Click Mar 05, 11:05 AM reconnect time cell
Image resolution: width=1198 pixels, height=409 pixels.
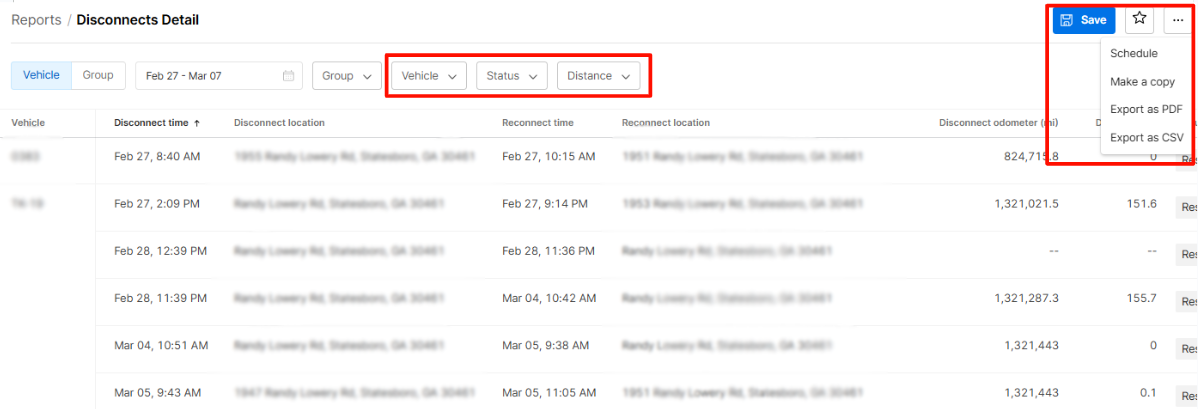click(549, 393)
